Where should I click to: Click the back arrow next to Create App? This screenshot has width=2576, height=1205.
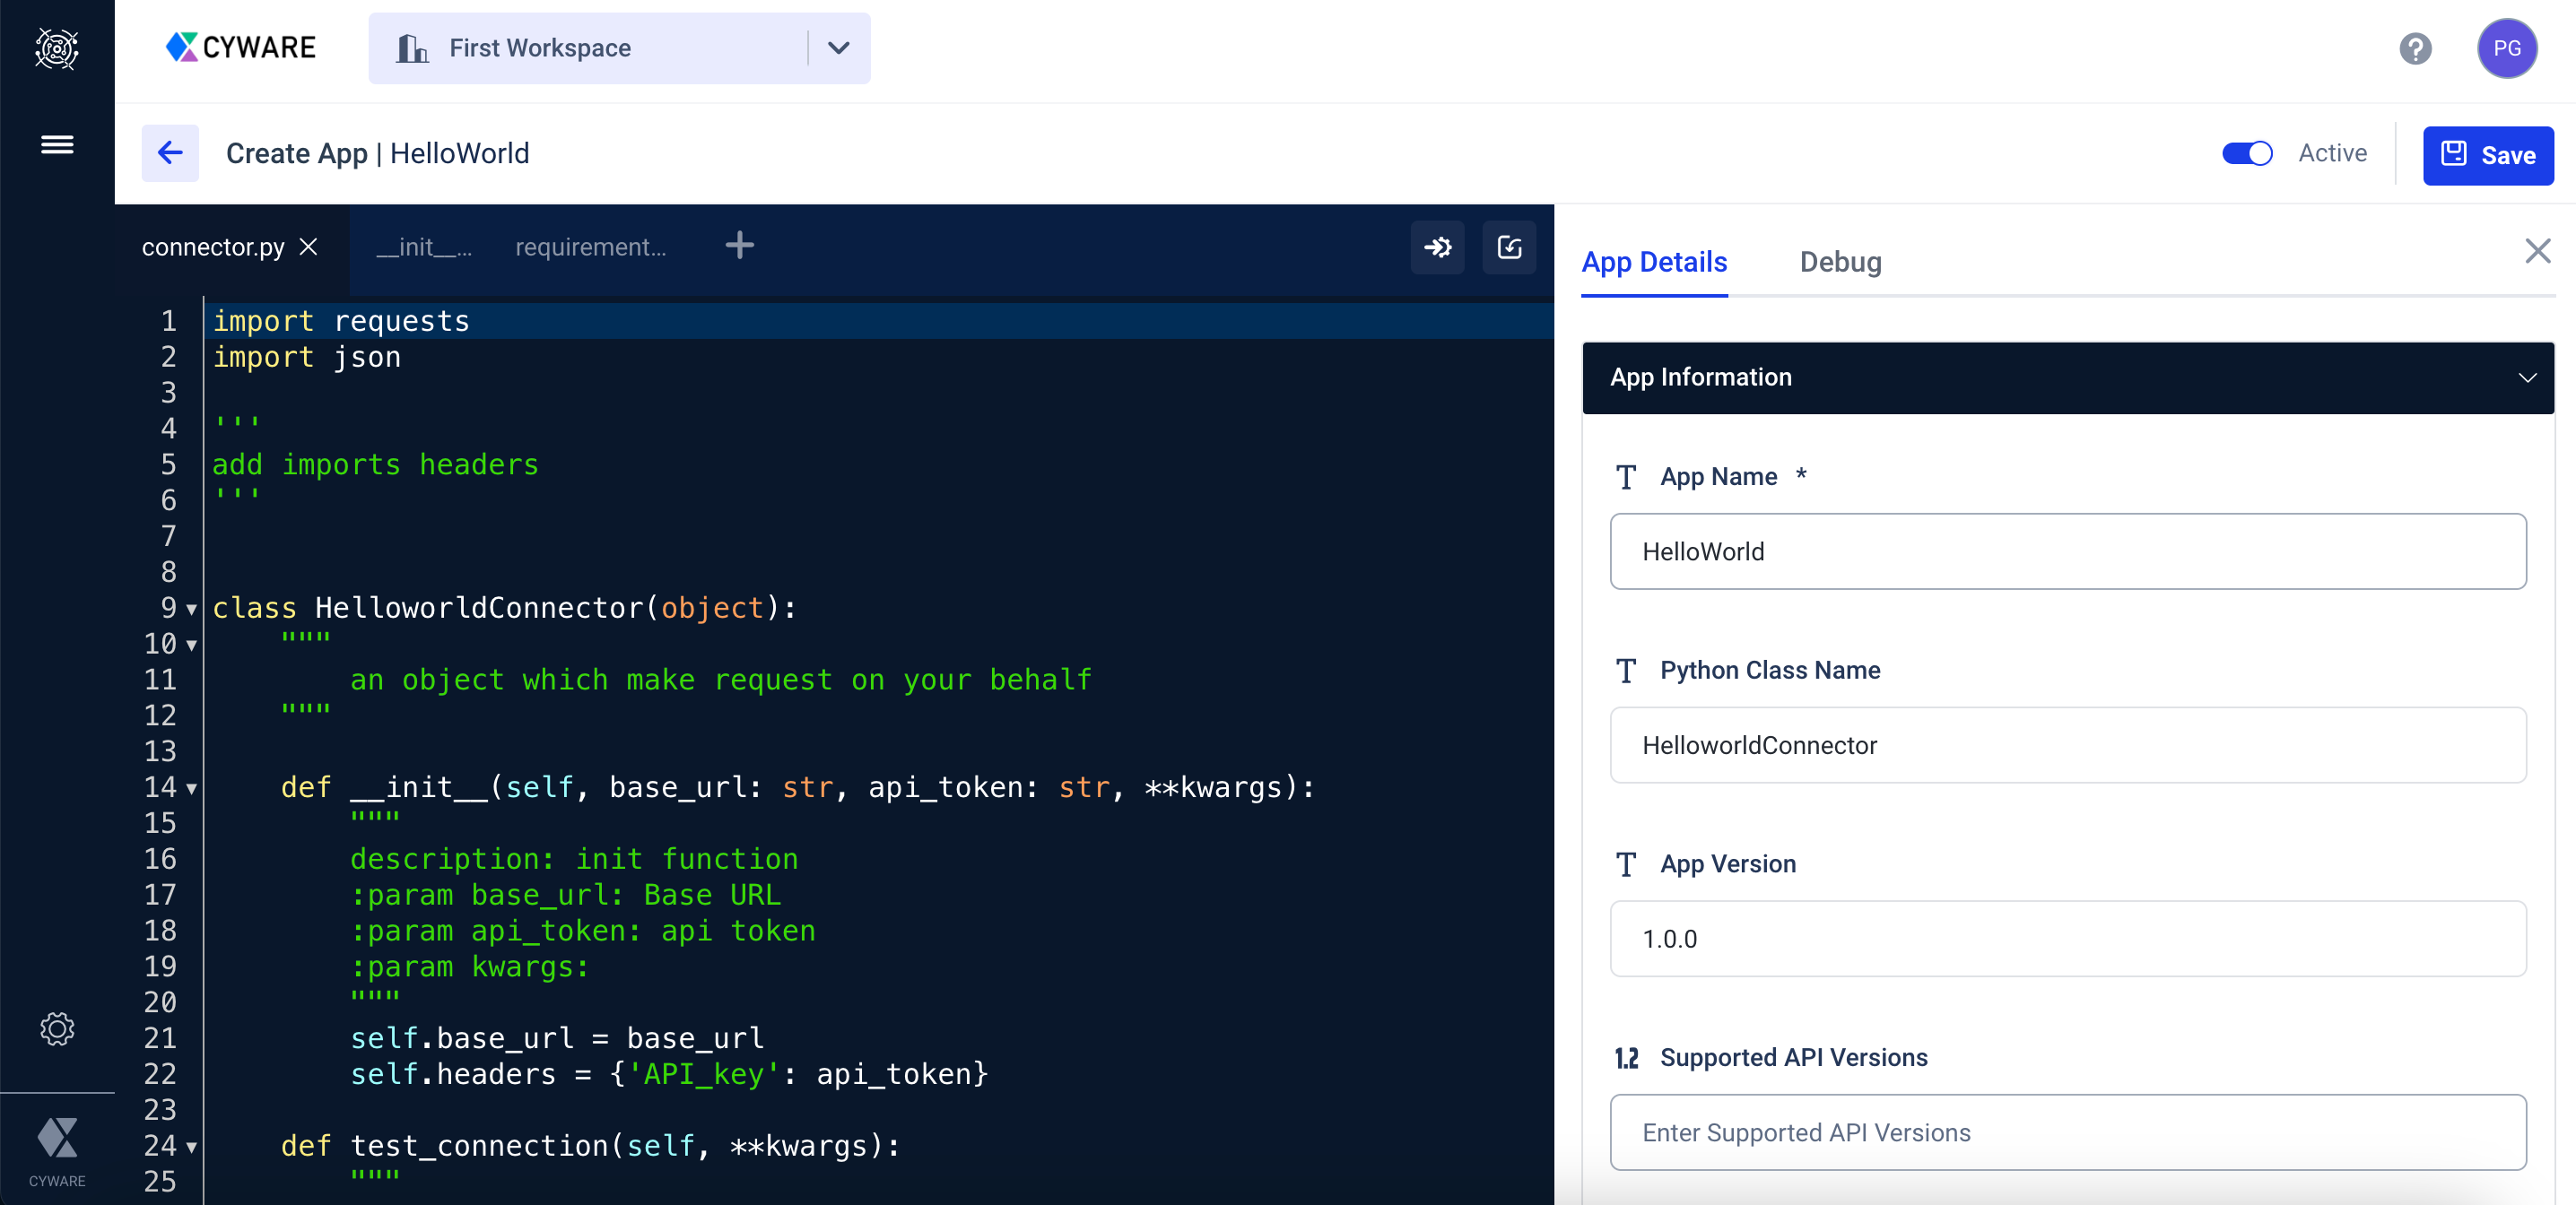[170, 153]
